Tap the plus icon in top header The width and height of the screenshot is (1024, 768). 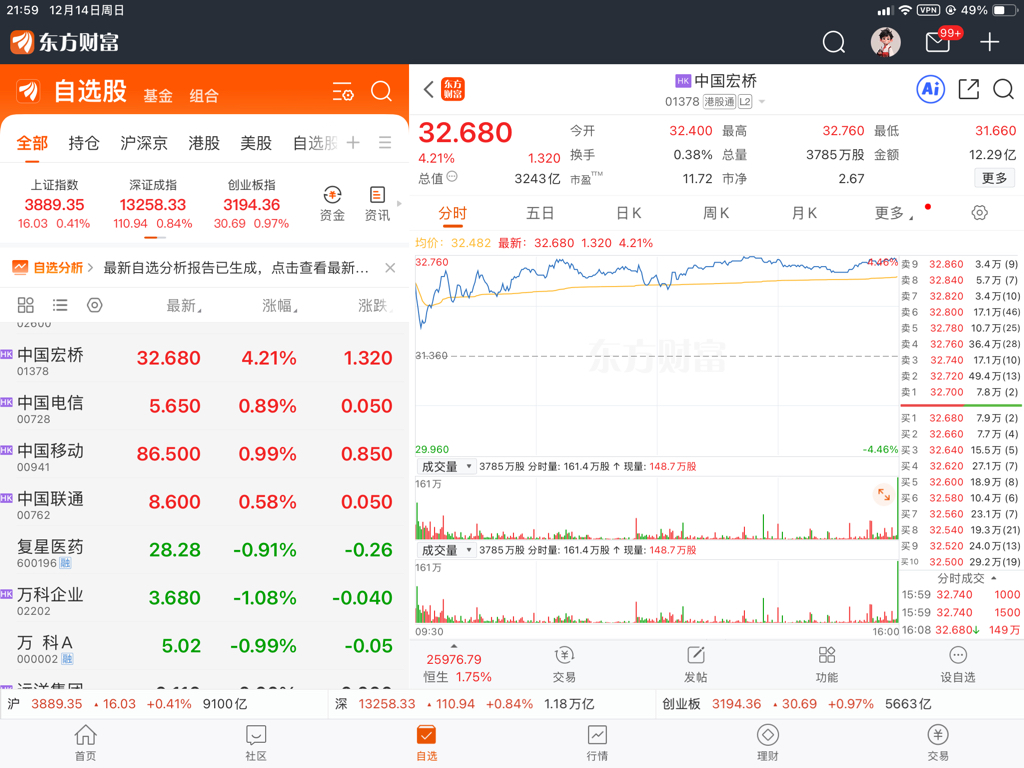point(989,42)
